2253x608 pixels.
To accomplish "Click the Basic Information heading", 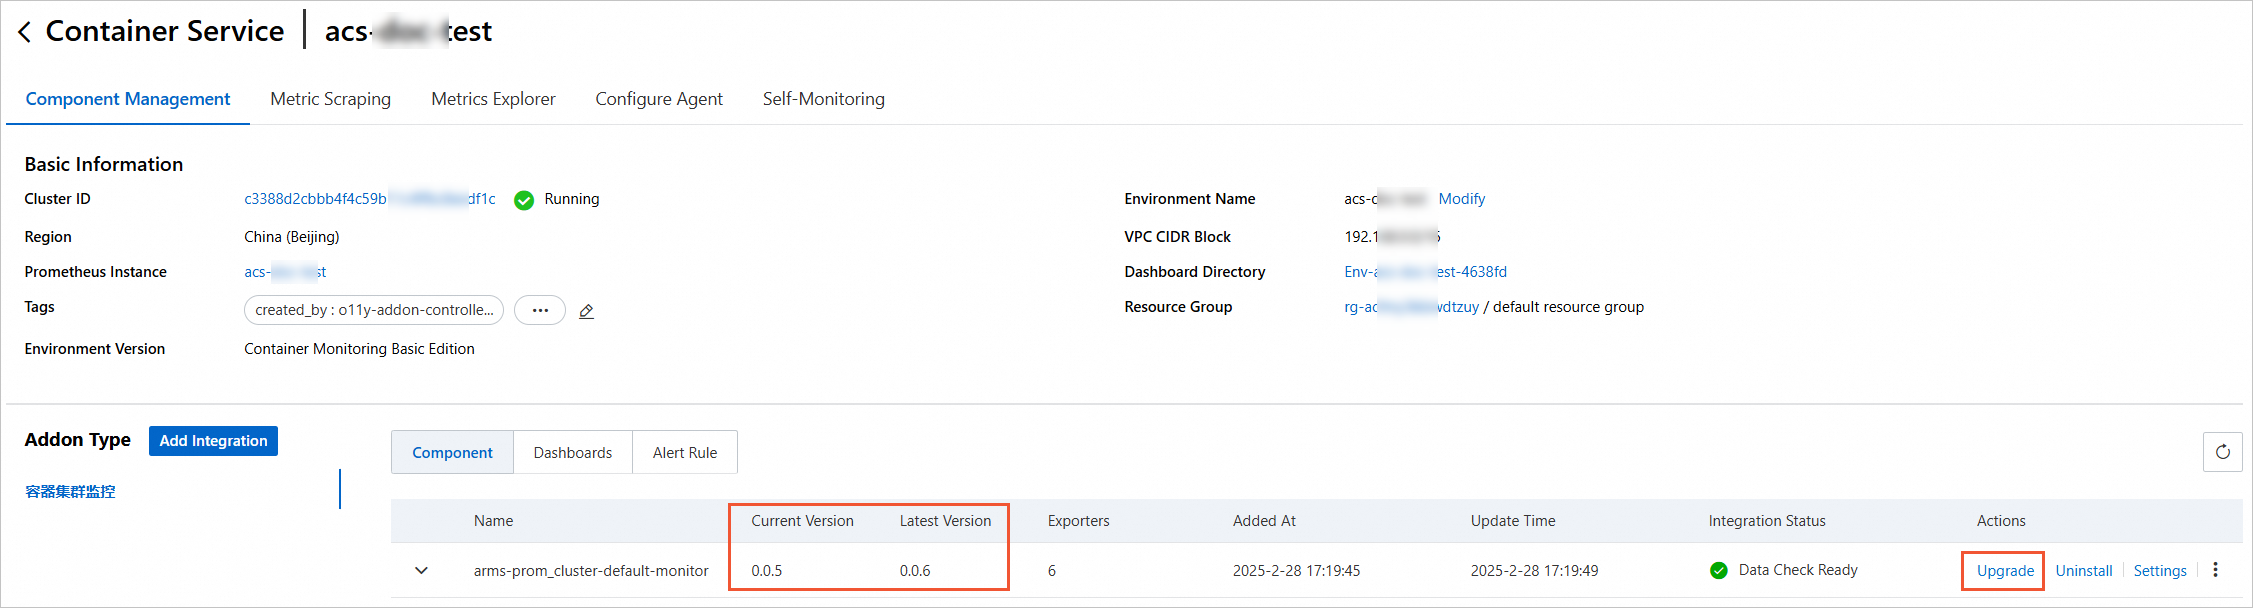I will click(x=104, y=164).
